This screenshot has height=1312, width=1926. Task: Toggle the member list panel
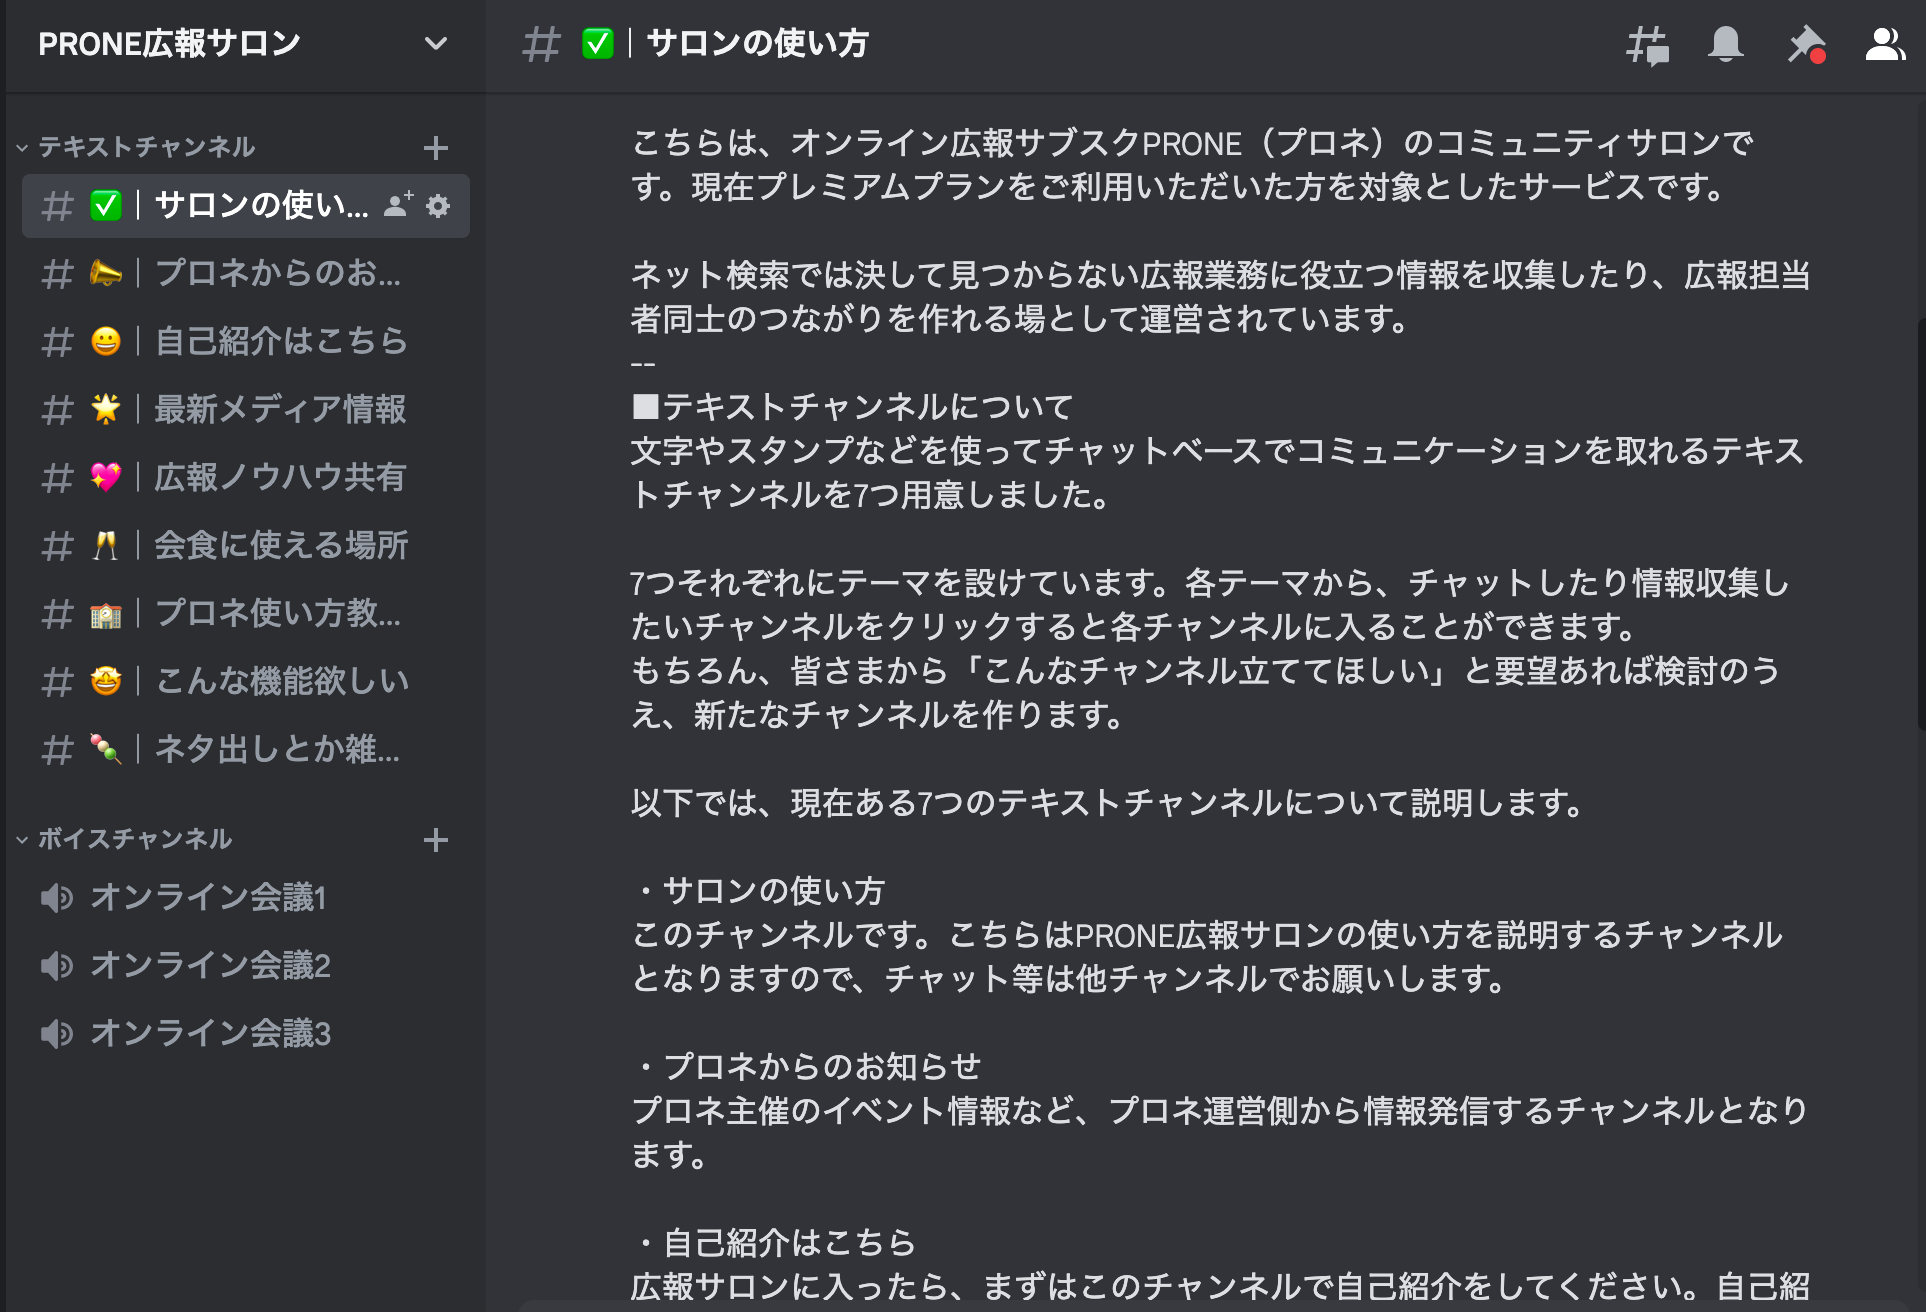click(x=1884, y=44)
